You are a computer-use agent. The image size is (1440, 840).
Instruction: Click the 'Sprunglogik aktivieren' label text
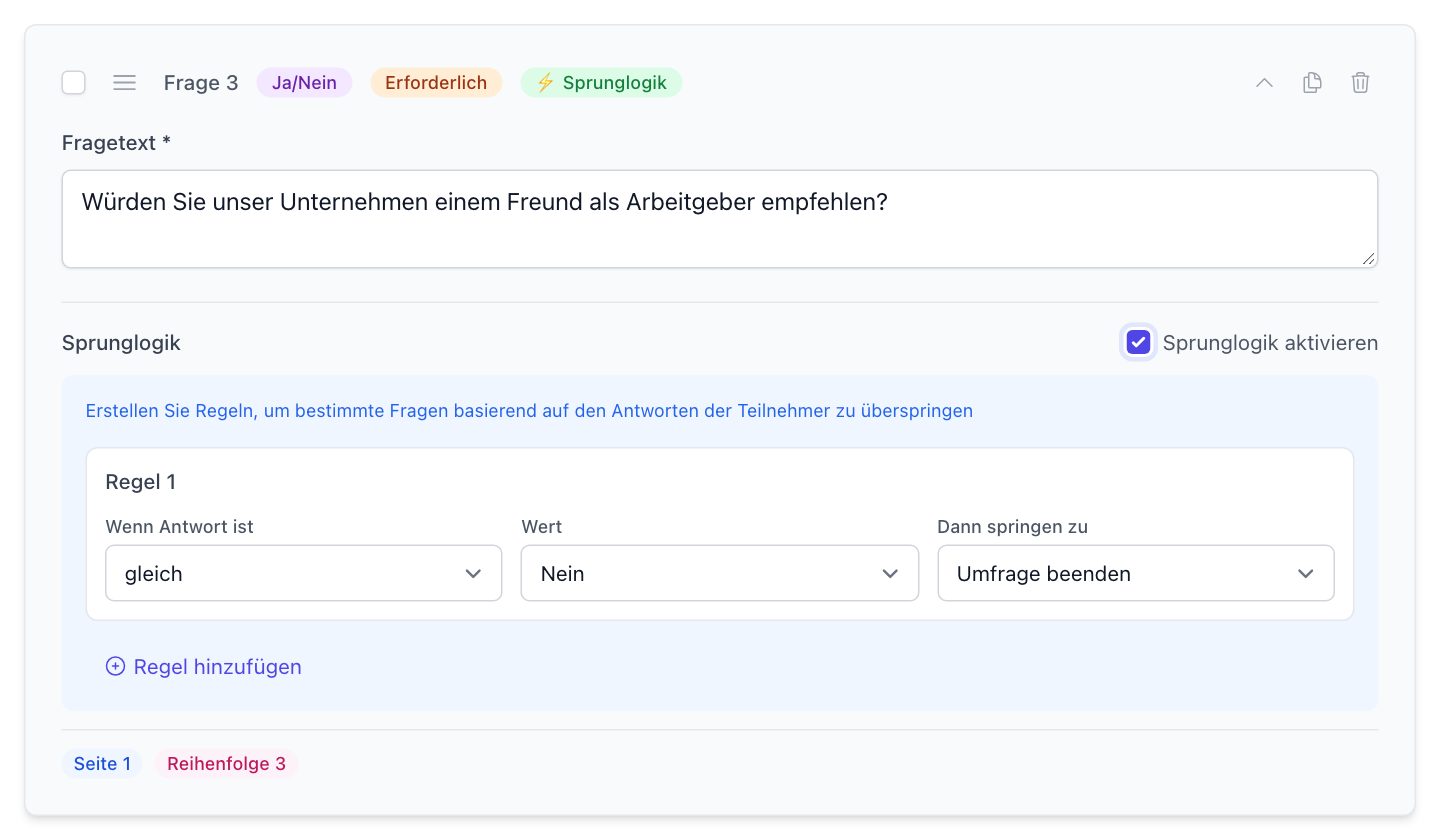tap(1270, 343)
